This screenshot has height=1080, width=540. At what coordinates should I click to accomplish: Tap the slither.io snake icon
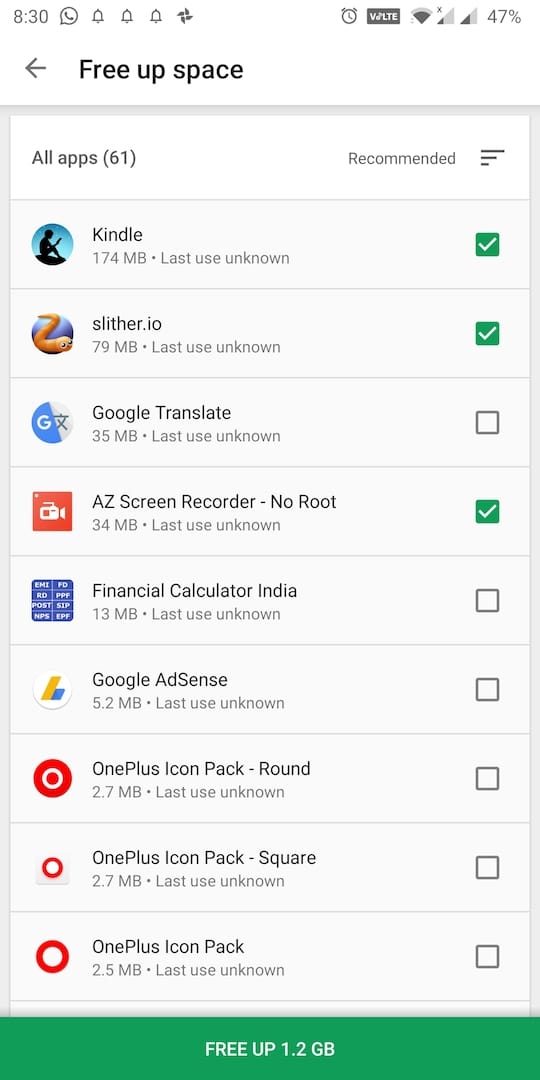(52, 333)
